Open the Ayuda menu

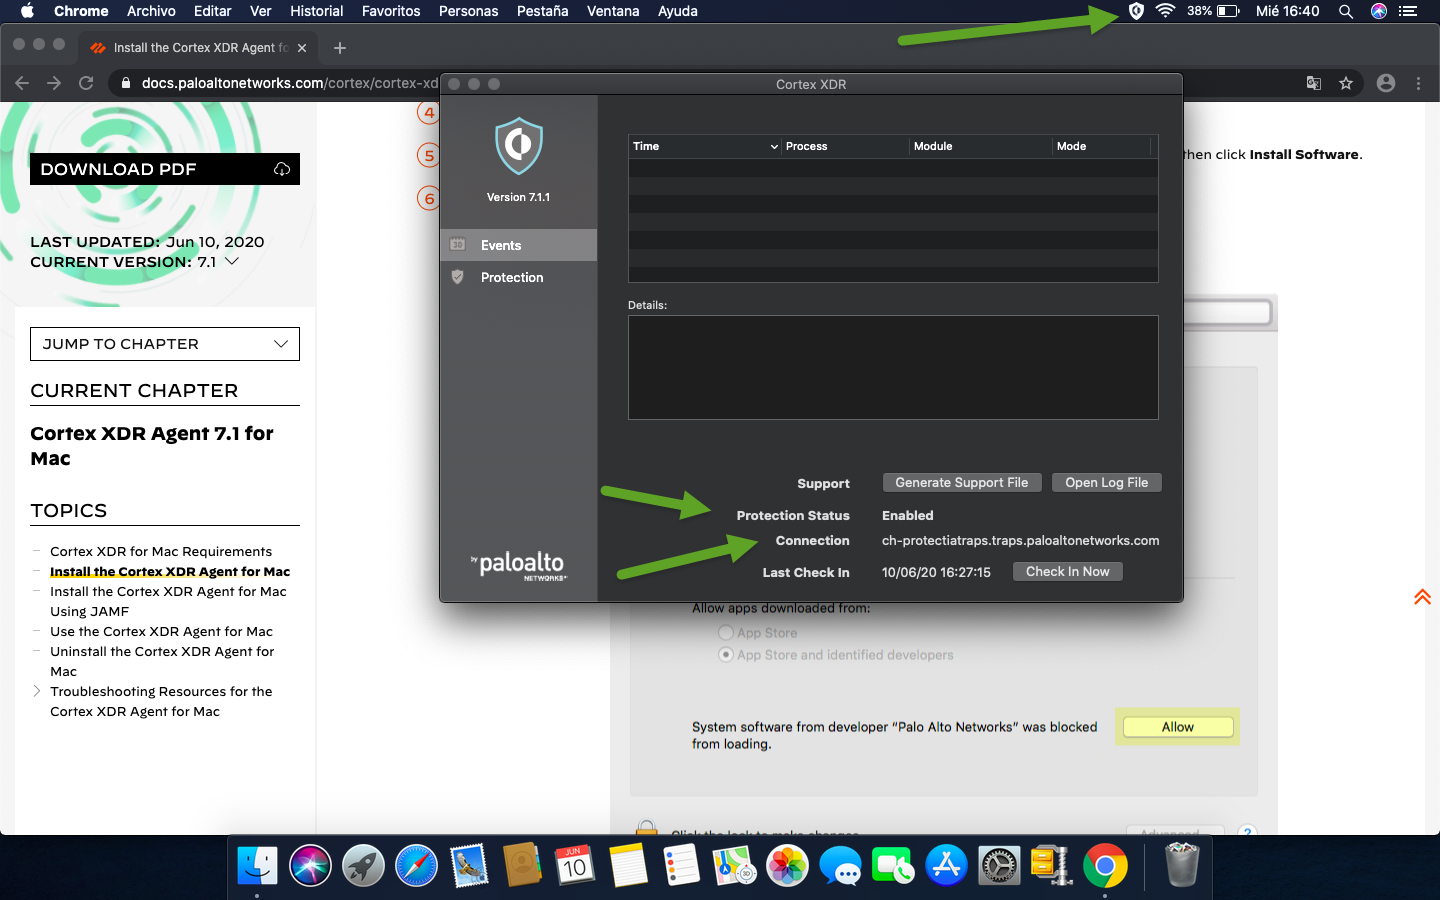pos(677,11)
